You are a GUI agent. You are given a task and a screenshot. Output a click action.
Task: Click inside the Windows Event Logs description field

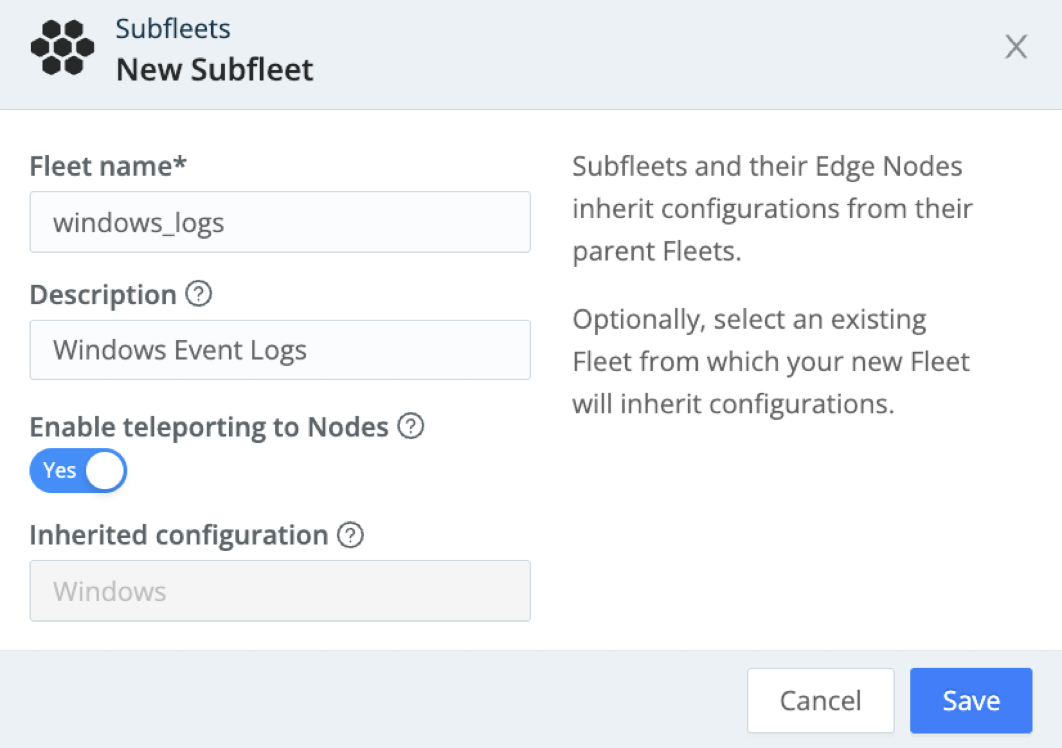(280, 350)
